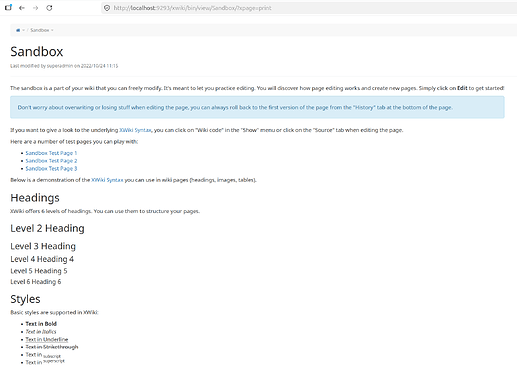Image resolution: width=517 pixels, height=373 pixels.
Task: Click the Sandbox page title
Action: [x=37, y=52]
